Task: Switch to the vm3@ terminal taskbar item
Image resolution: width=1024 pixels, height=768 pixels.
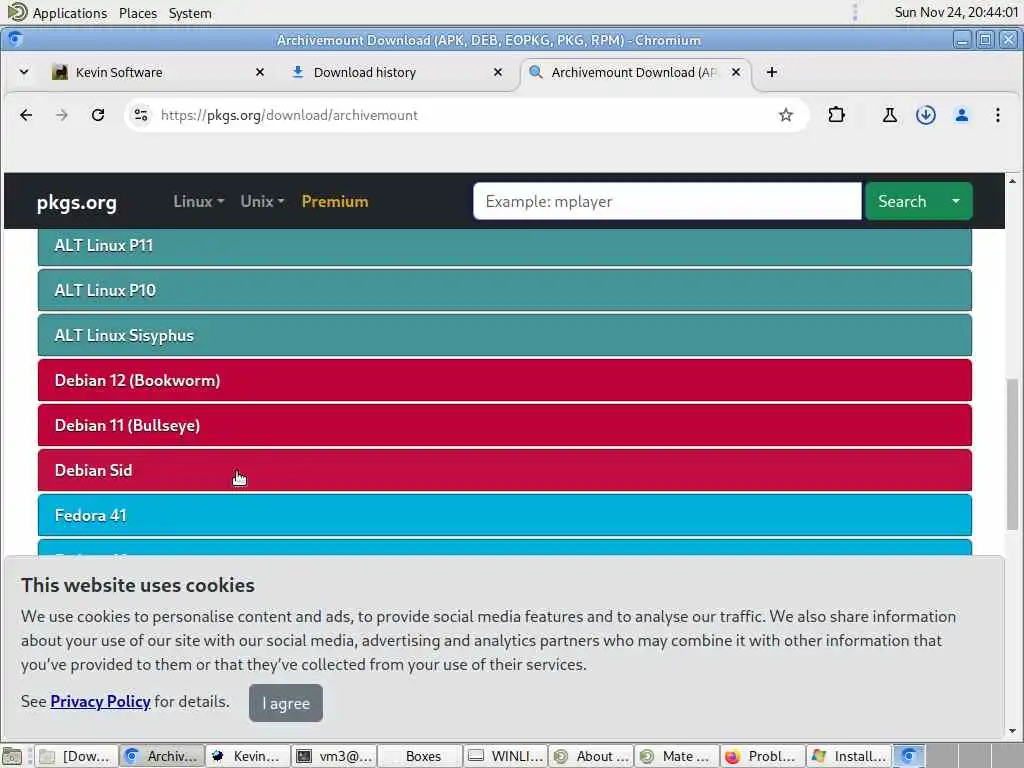Action: [333, 756]
